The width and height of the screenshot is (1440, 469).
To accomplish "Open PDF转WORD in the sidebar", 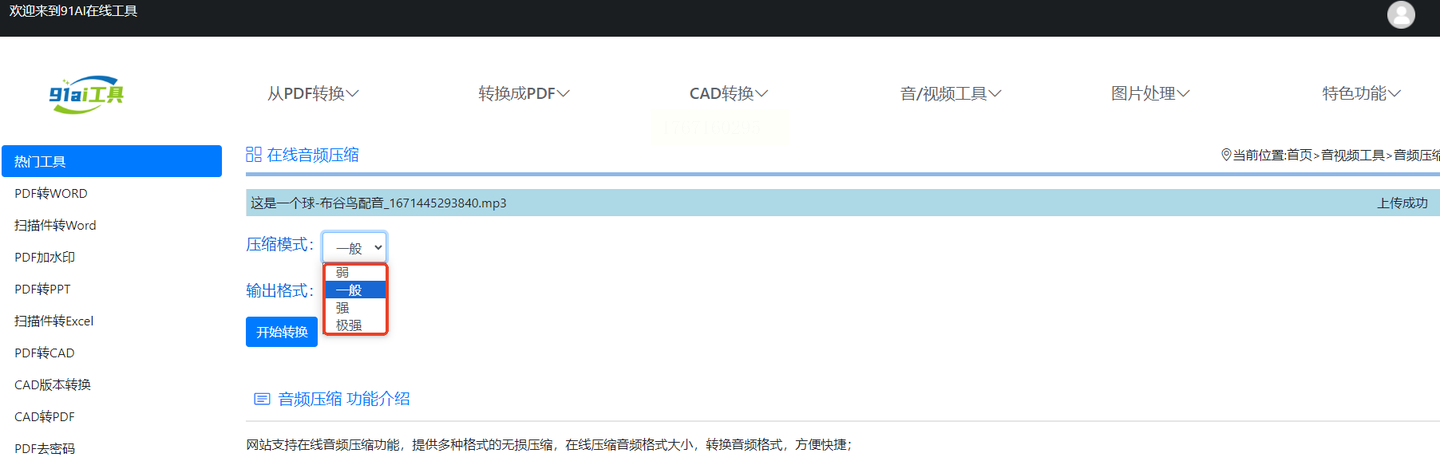I will [x=51, y=193].
